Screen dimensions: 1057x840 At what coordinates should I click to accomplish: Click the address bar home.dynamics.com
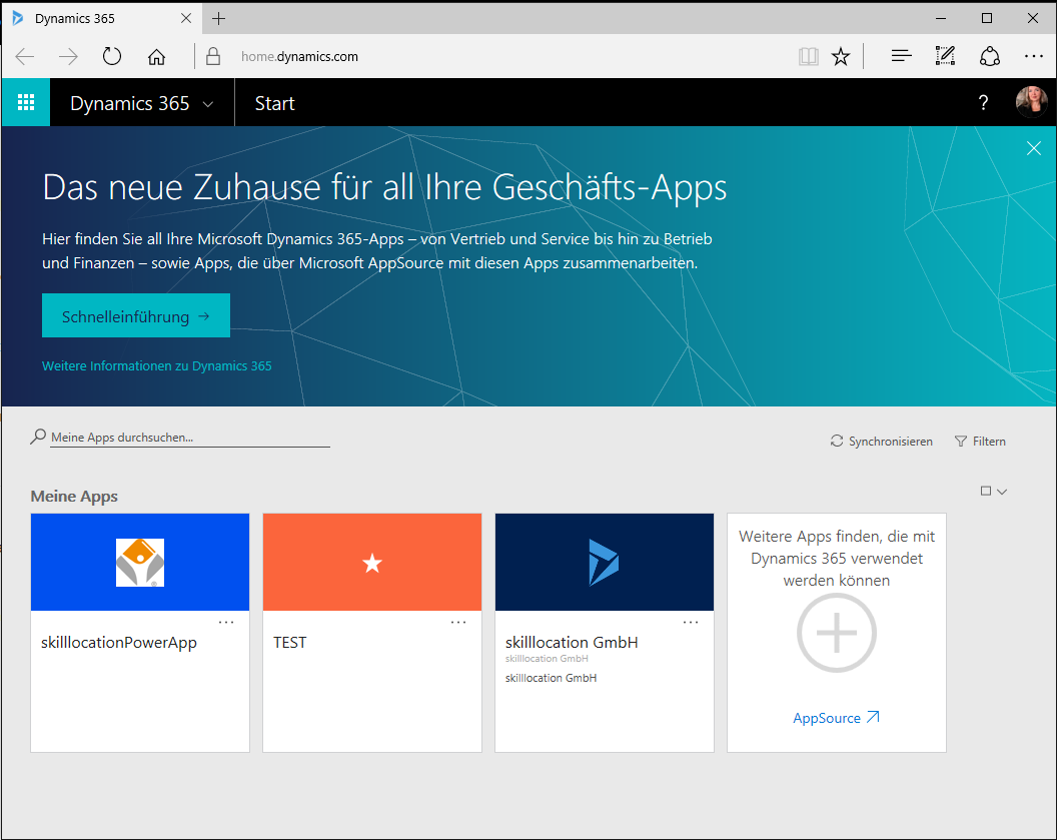point(300,57)
